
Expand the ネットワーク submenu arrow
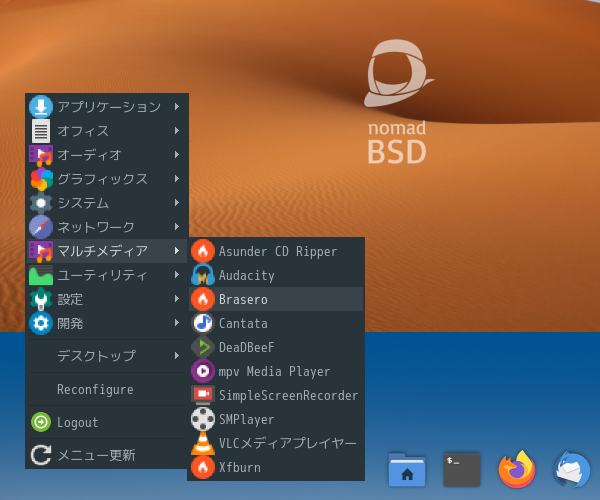[x=177, y=227]
